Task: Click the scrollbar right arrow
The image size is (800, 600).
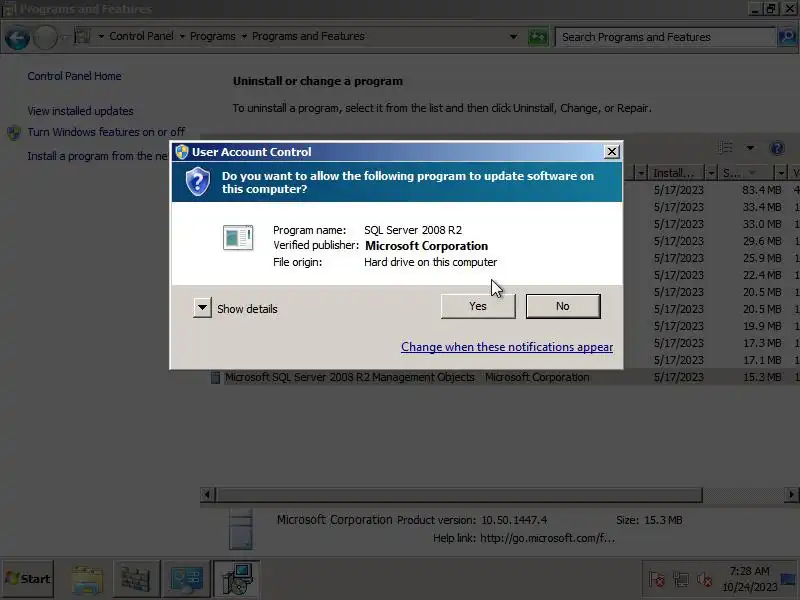Action: click(791, 494)
